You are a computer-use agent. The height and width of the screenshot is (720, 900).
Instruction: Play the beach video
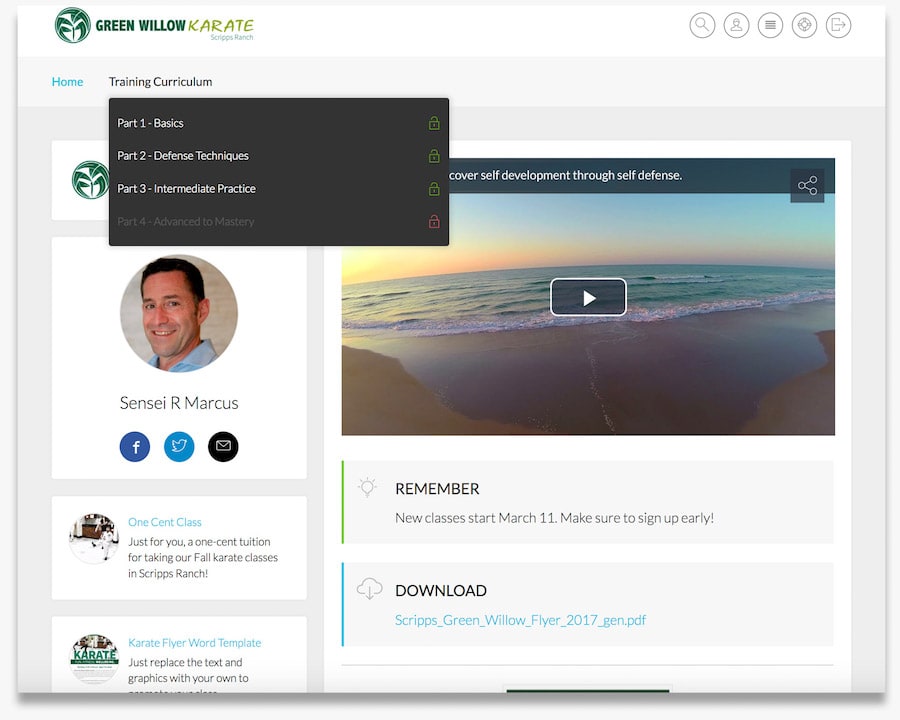pyautogui.click(x=588, y=297)
